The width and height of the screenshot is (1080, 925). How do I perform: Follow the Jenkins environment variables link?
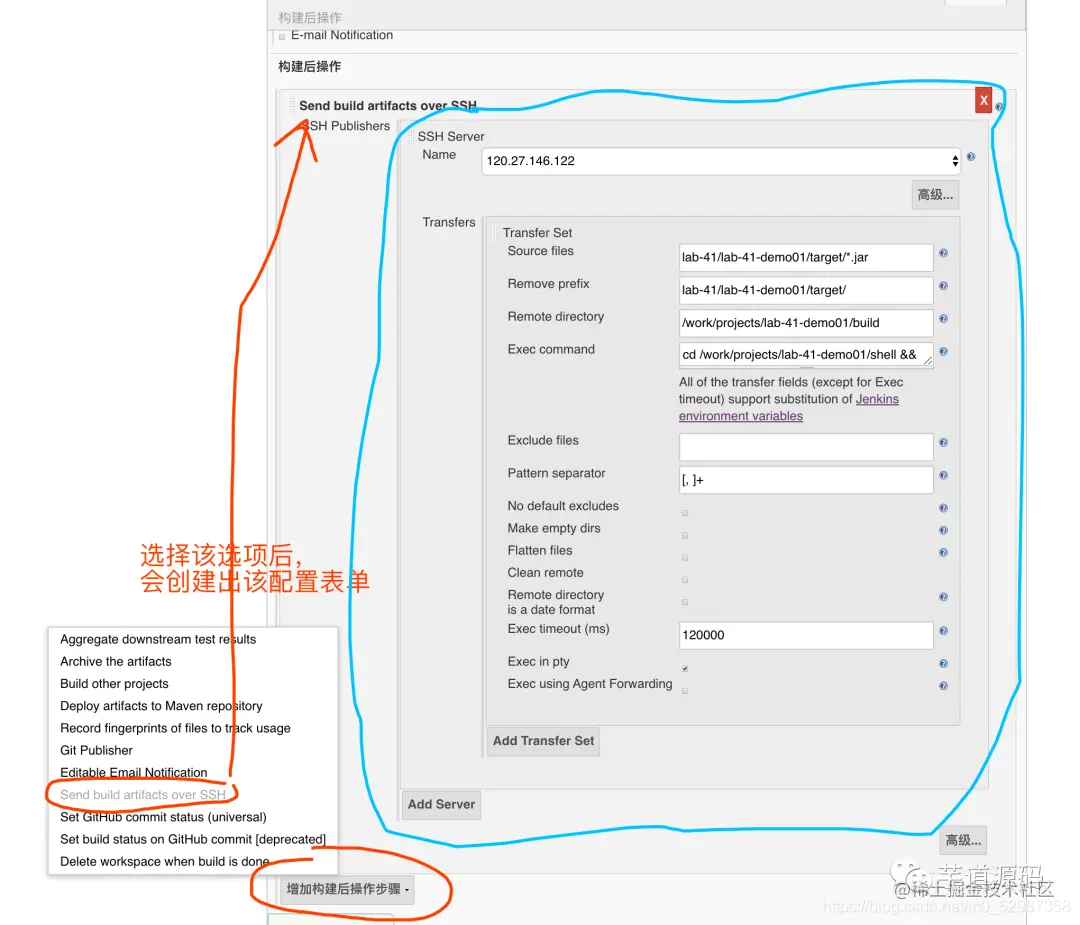(x=789, y=408)
